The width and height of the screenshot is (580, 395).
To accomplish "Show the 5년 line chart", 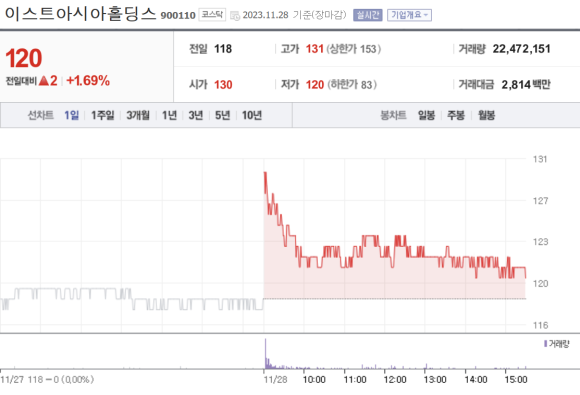I will click(223, 115).
